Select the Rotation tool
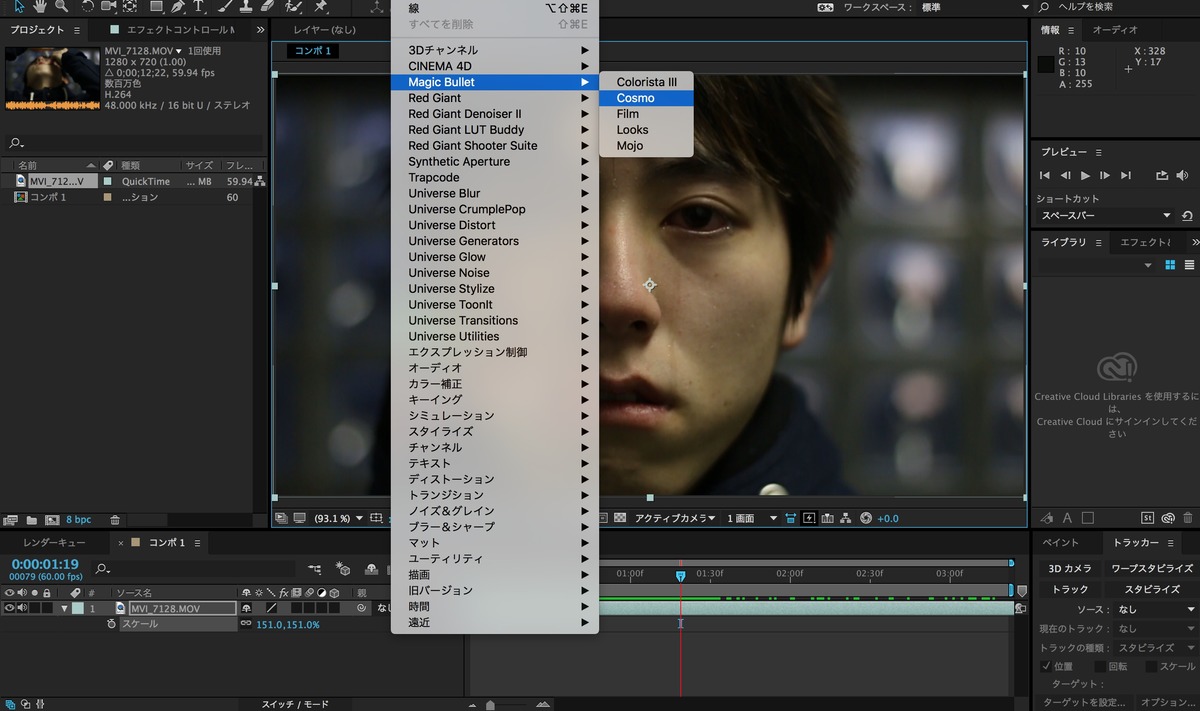Viewport: 1200px width, 711px height. pyautogui.click(x=87, y=6)
